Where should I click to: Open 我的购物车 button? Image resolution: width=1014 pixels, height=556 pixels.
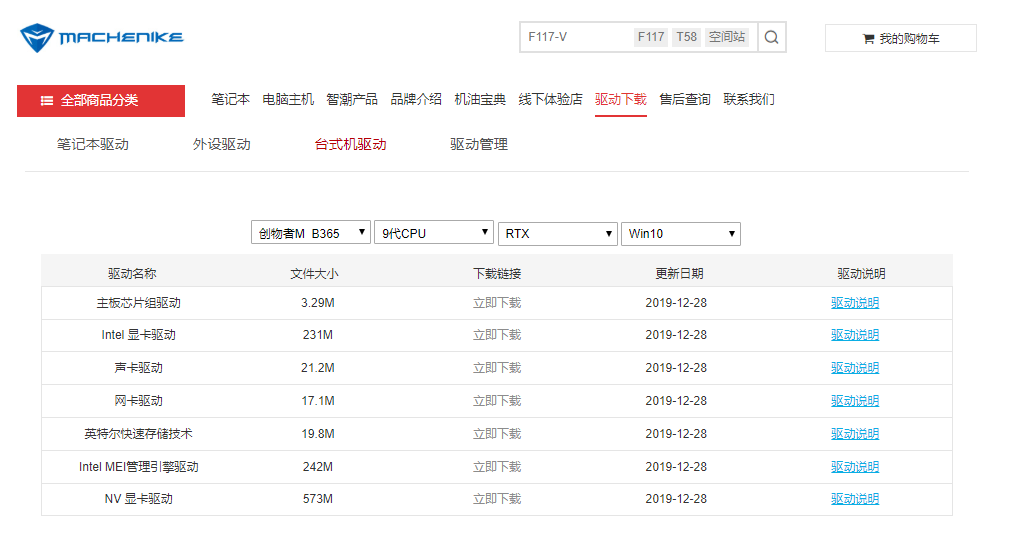coord(901,38)
